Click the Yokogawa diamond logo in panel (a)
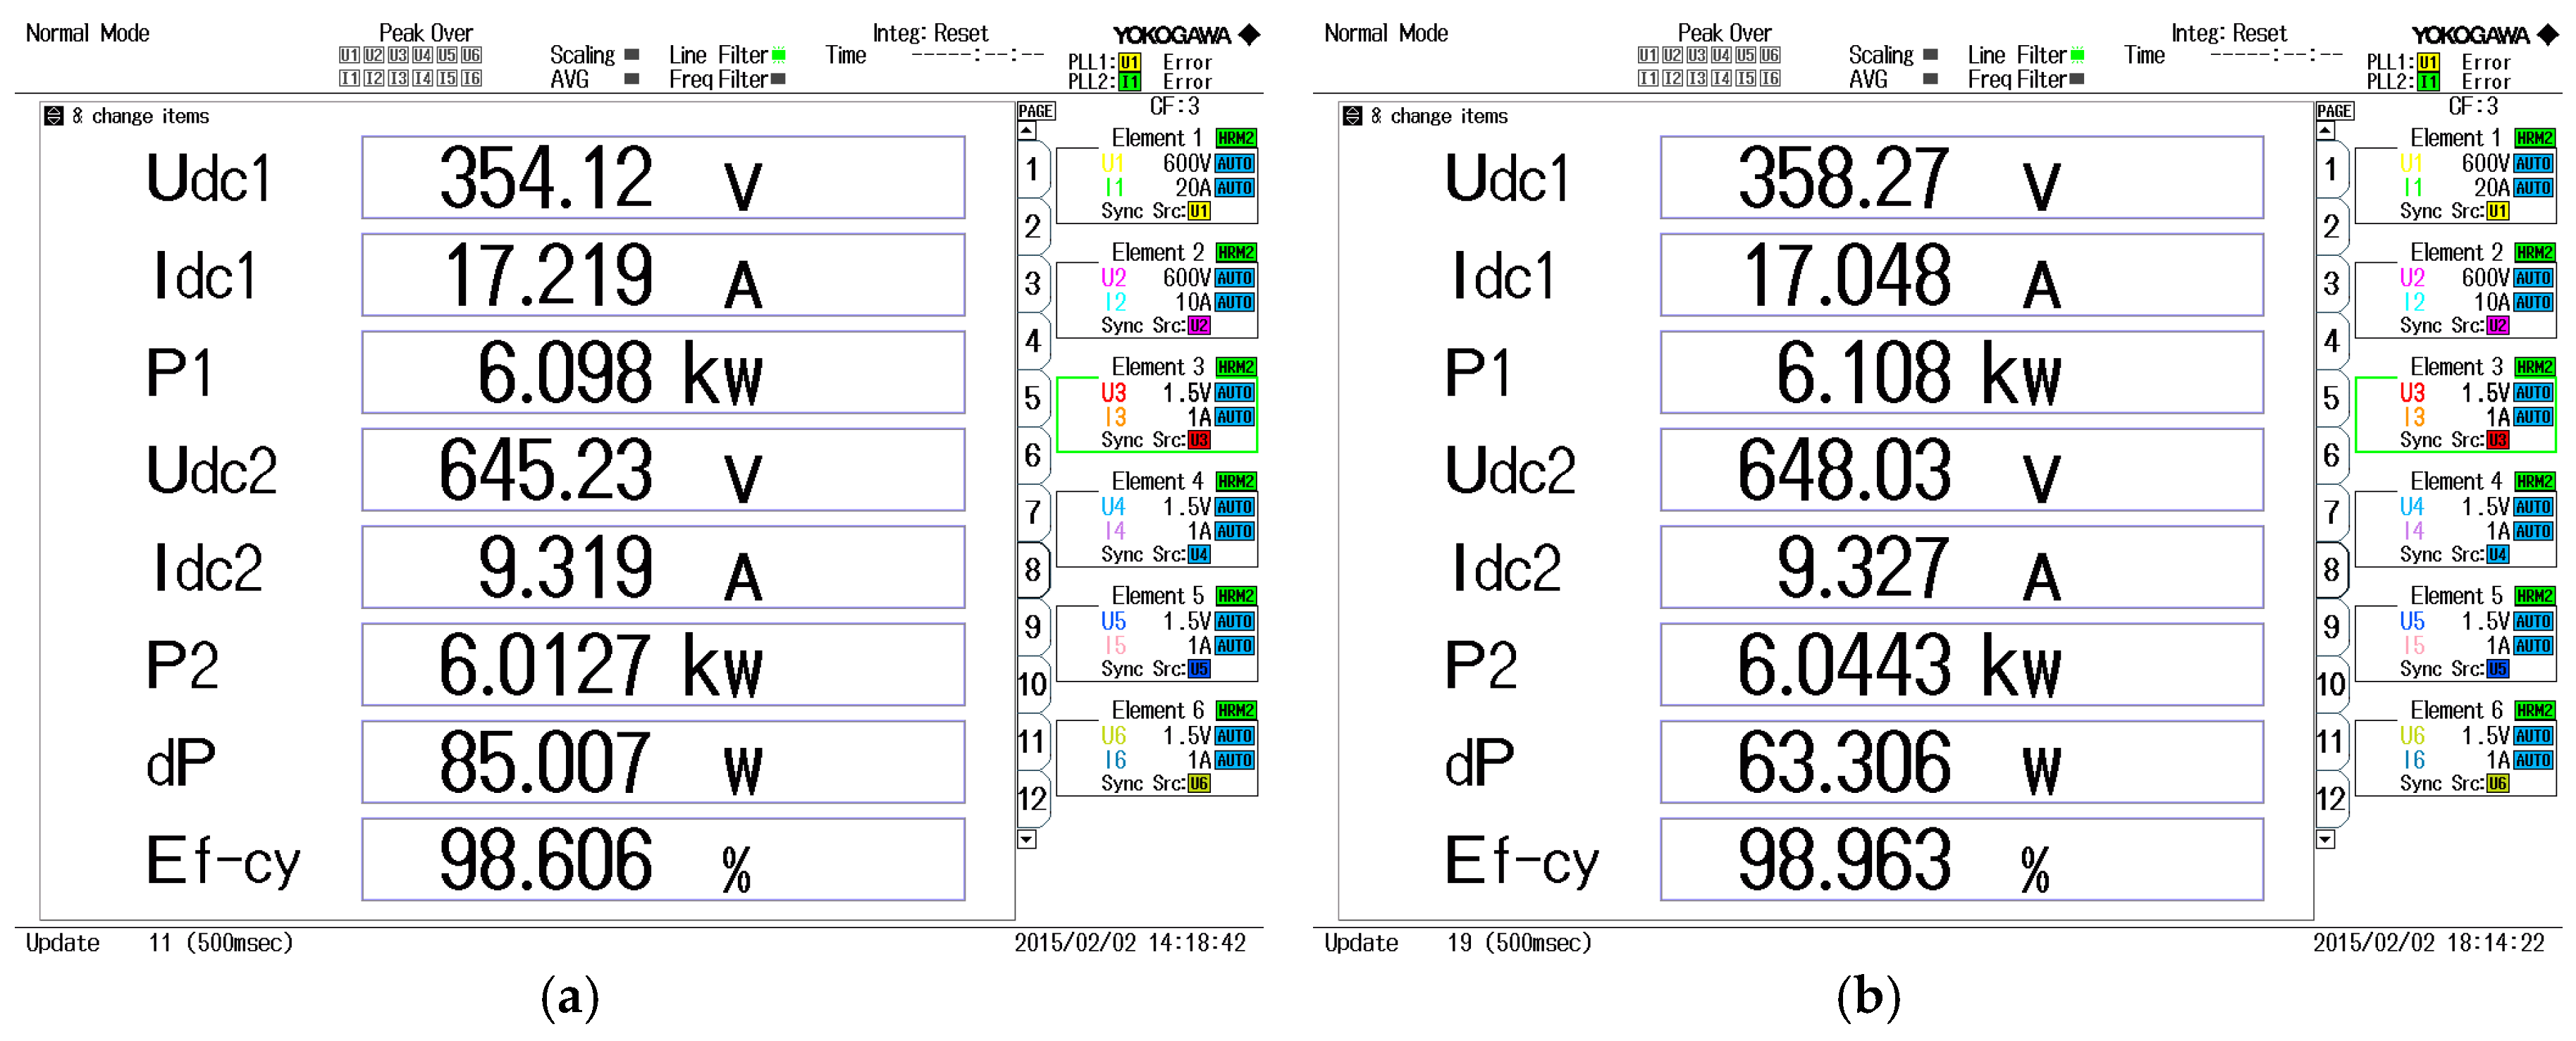Screen dimensions: 2576x1041 click(x=1249, y=35)
